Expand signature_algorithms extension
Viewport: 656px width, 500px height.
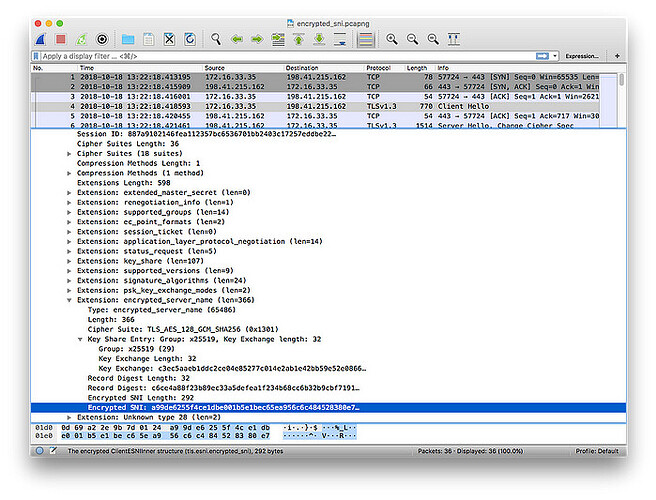[x=69, y=281]
